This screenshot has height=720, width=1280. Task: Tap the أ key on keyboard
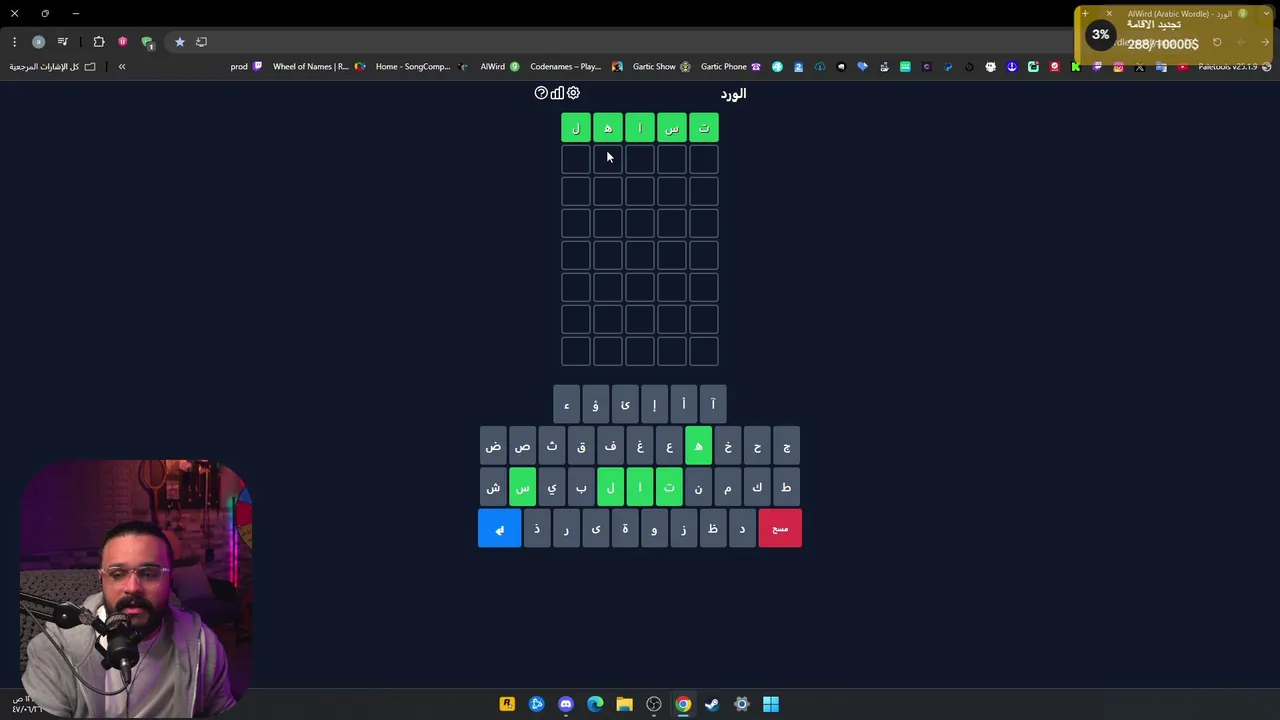(683, 404)
